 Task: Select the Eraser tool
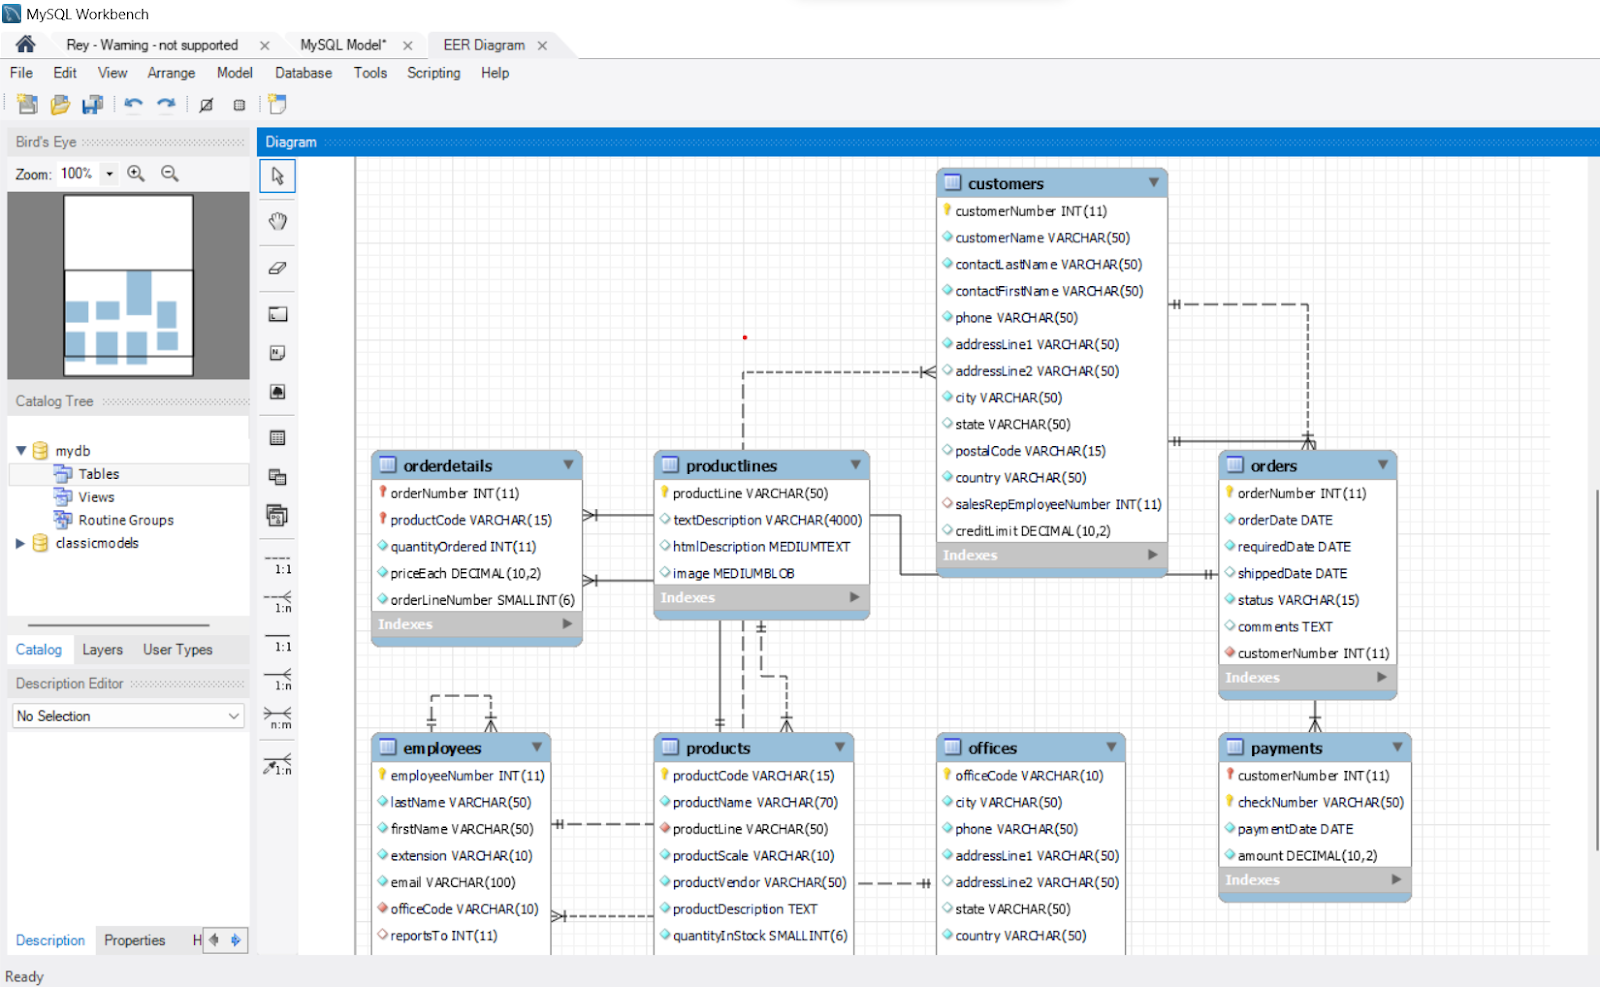[x=278, y=268]
